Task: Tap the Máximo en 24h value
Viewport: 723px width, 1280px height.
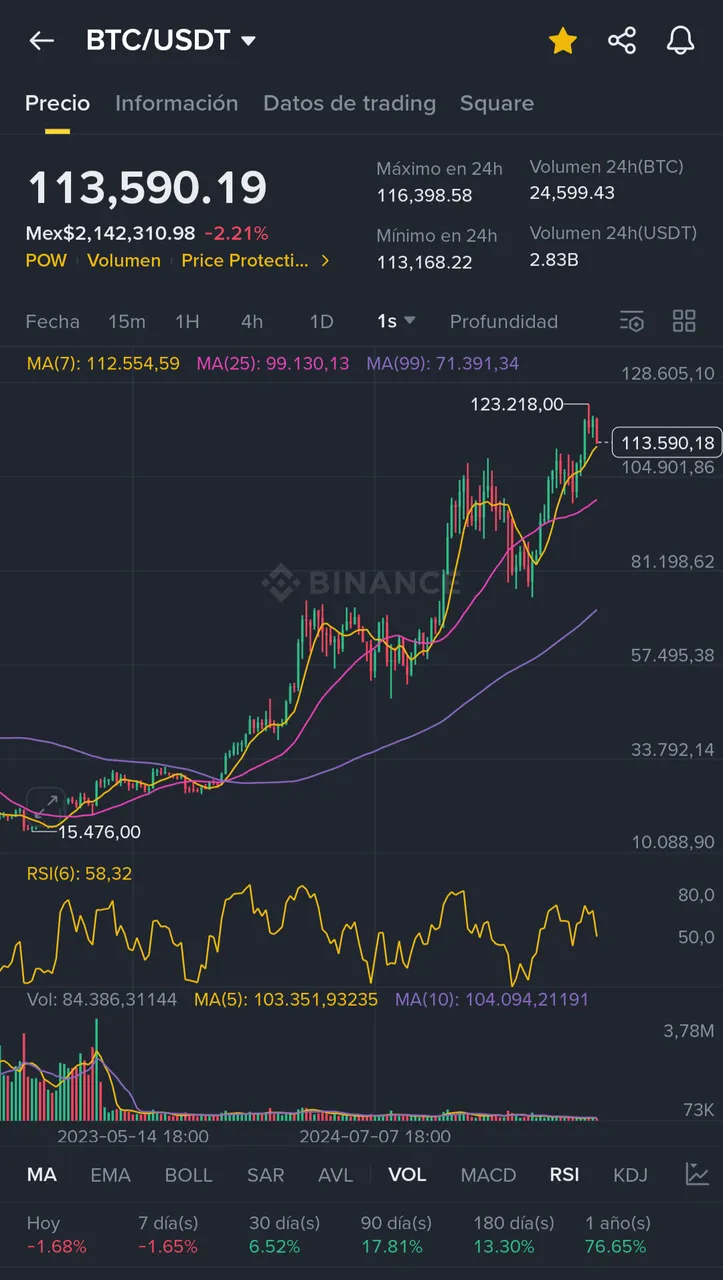Action: point(424,195)
